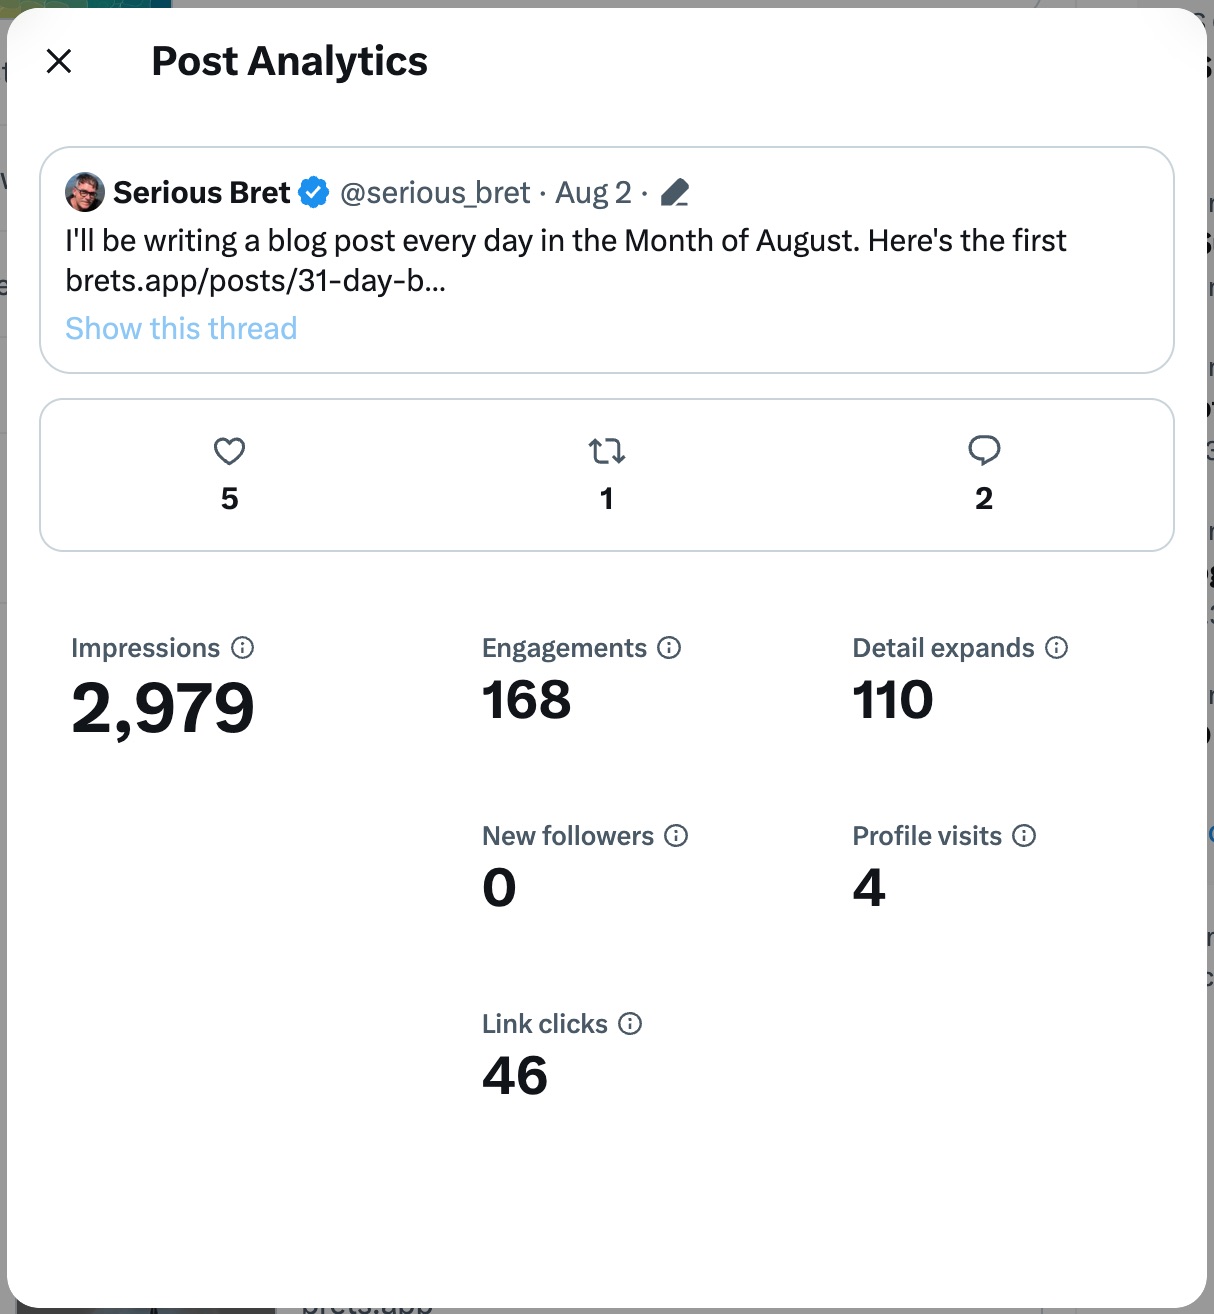Click the 2,979 impressions number
Screen dimensions: 1214x1314
[163, 708]
